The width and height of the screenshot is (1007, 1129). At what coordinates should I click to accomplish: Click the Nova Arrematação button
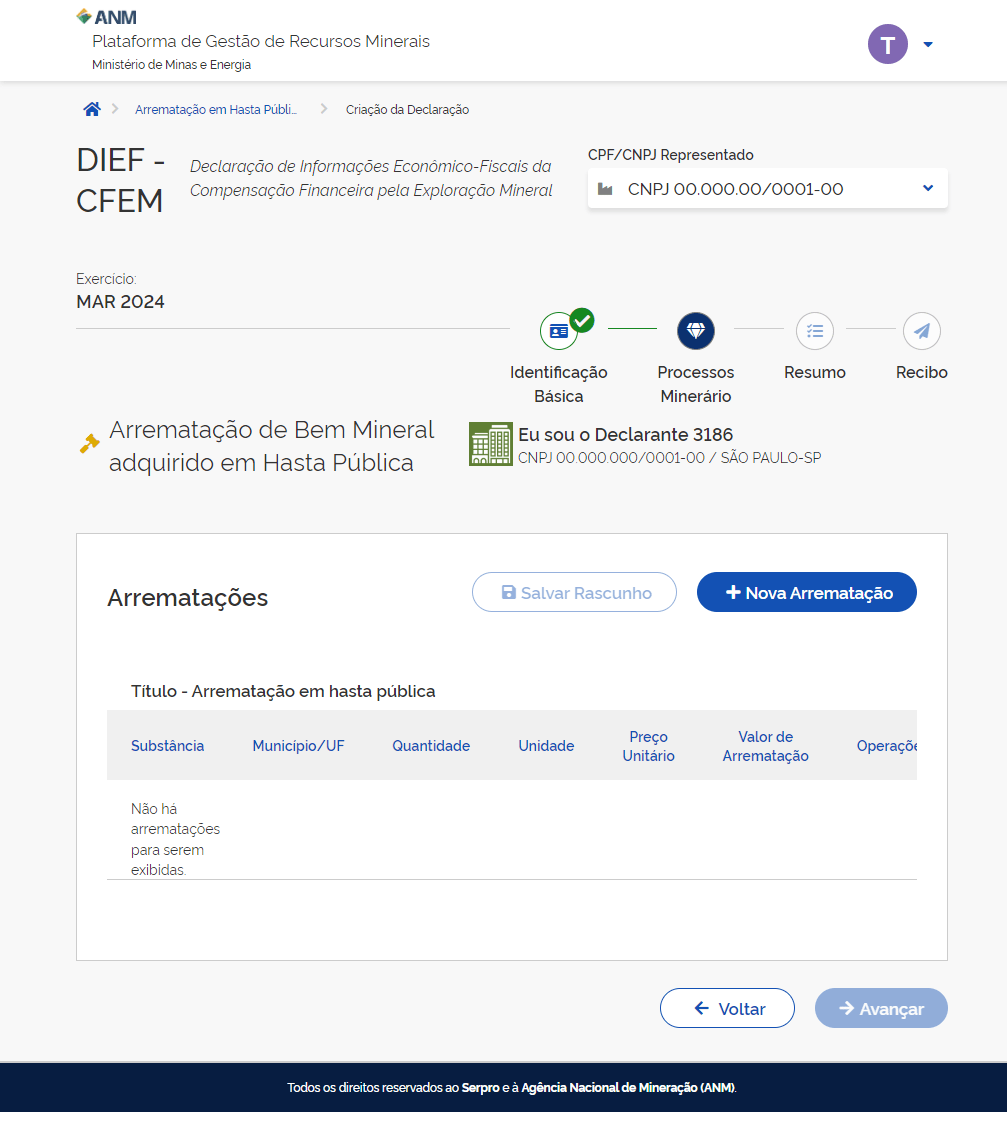click(x=806, y=592)
